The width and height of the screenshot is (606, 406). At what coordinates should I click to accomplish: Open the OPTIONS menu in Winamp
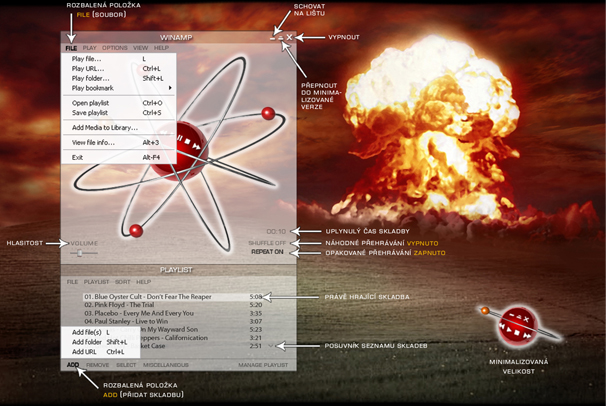114,48
